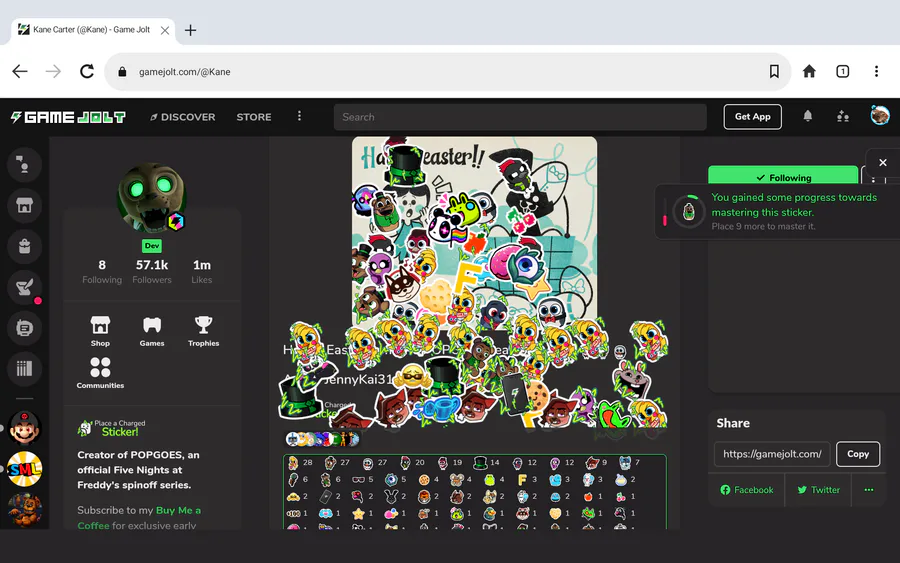Click the 1m Likes stat
The height and width of the screenshot is (563, 900).
pyautogui.click(x=201, y=271)
